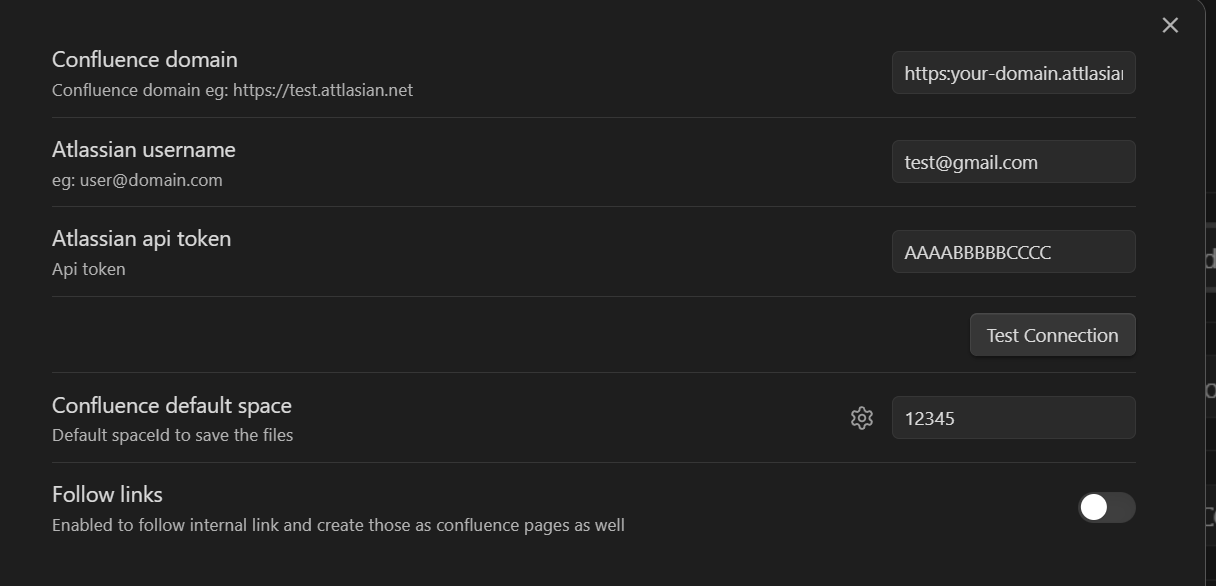The image size is (1216, 586).
Task: Enable the Follow links toggle
Action: click(x=1107, y=507)
